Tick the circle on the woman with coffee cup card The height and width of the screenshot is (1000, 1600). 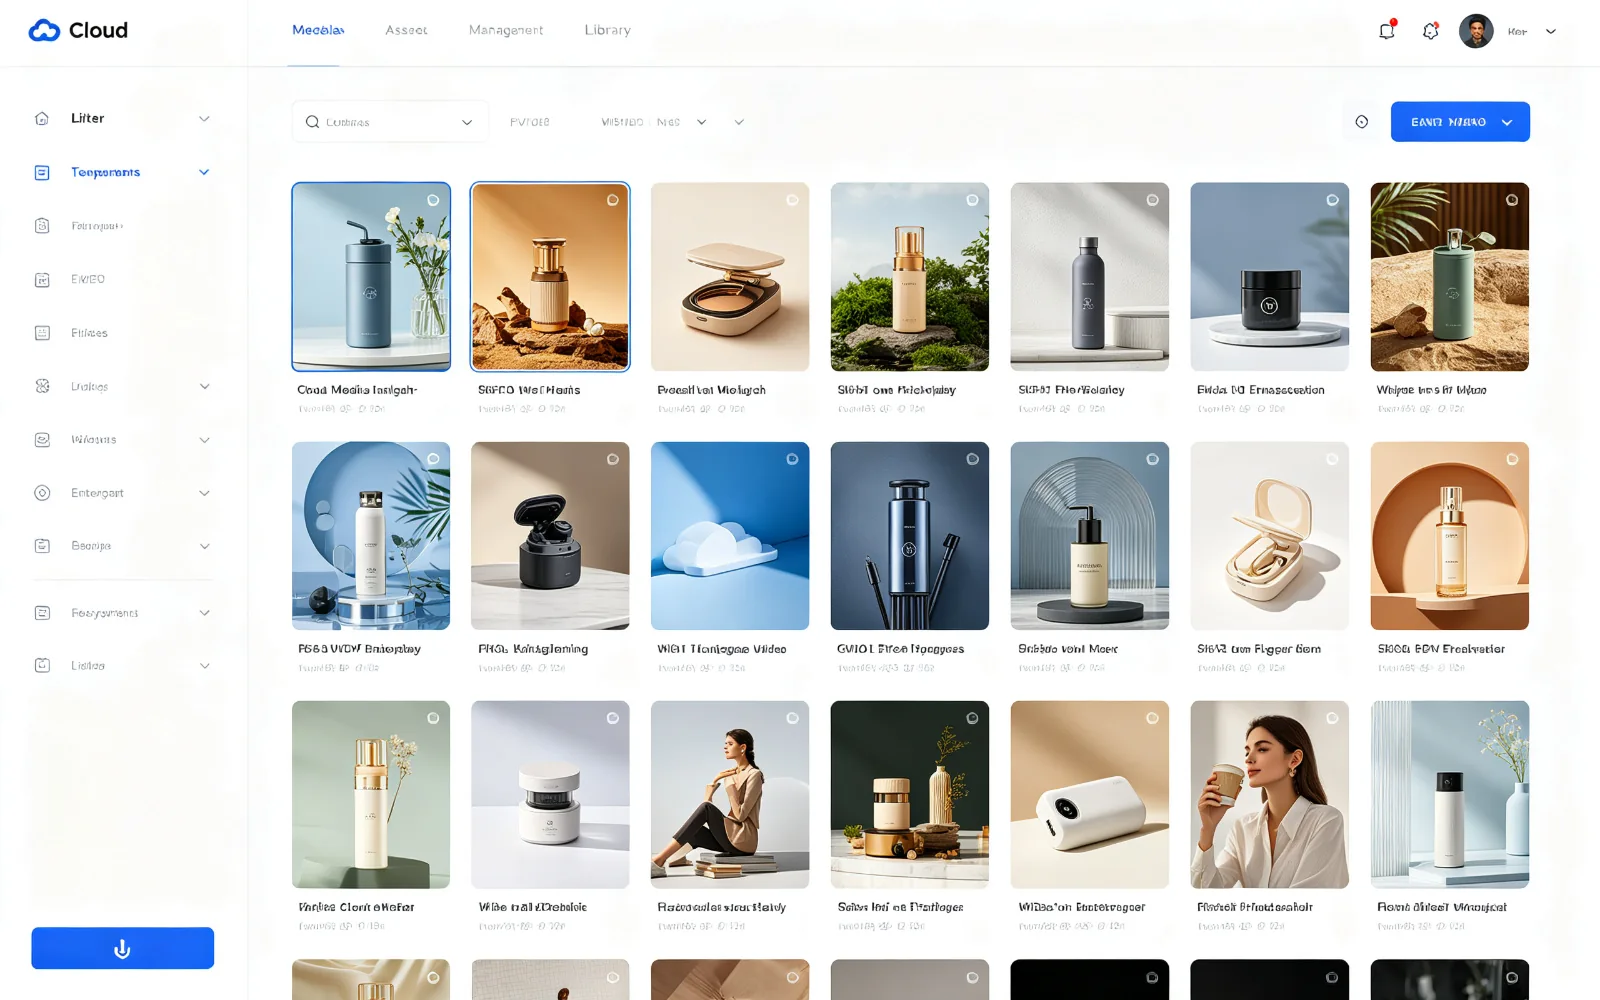pyautogui.click(x=1332, y=718)
